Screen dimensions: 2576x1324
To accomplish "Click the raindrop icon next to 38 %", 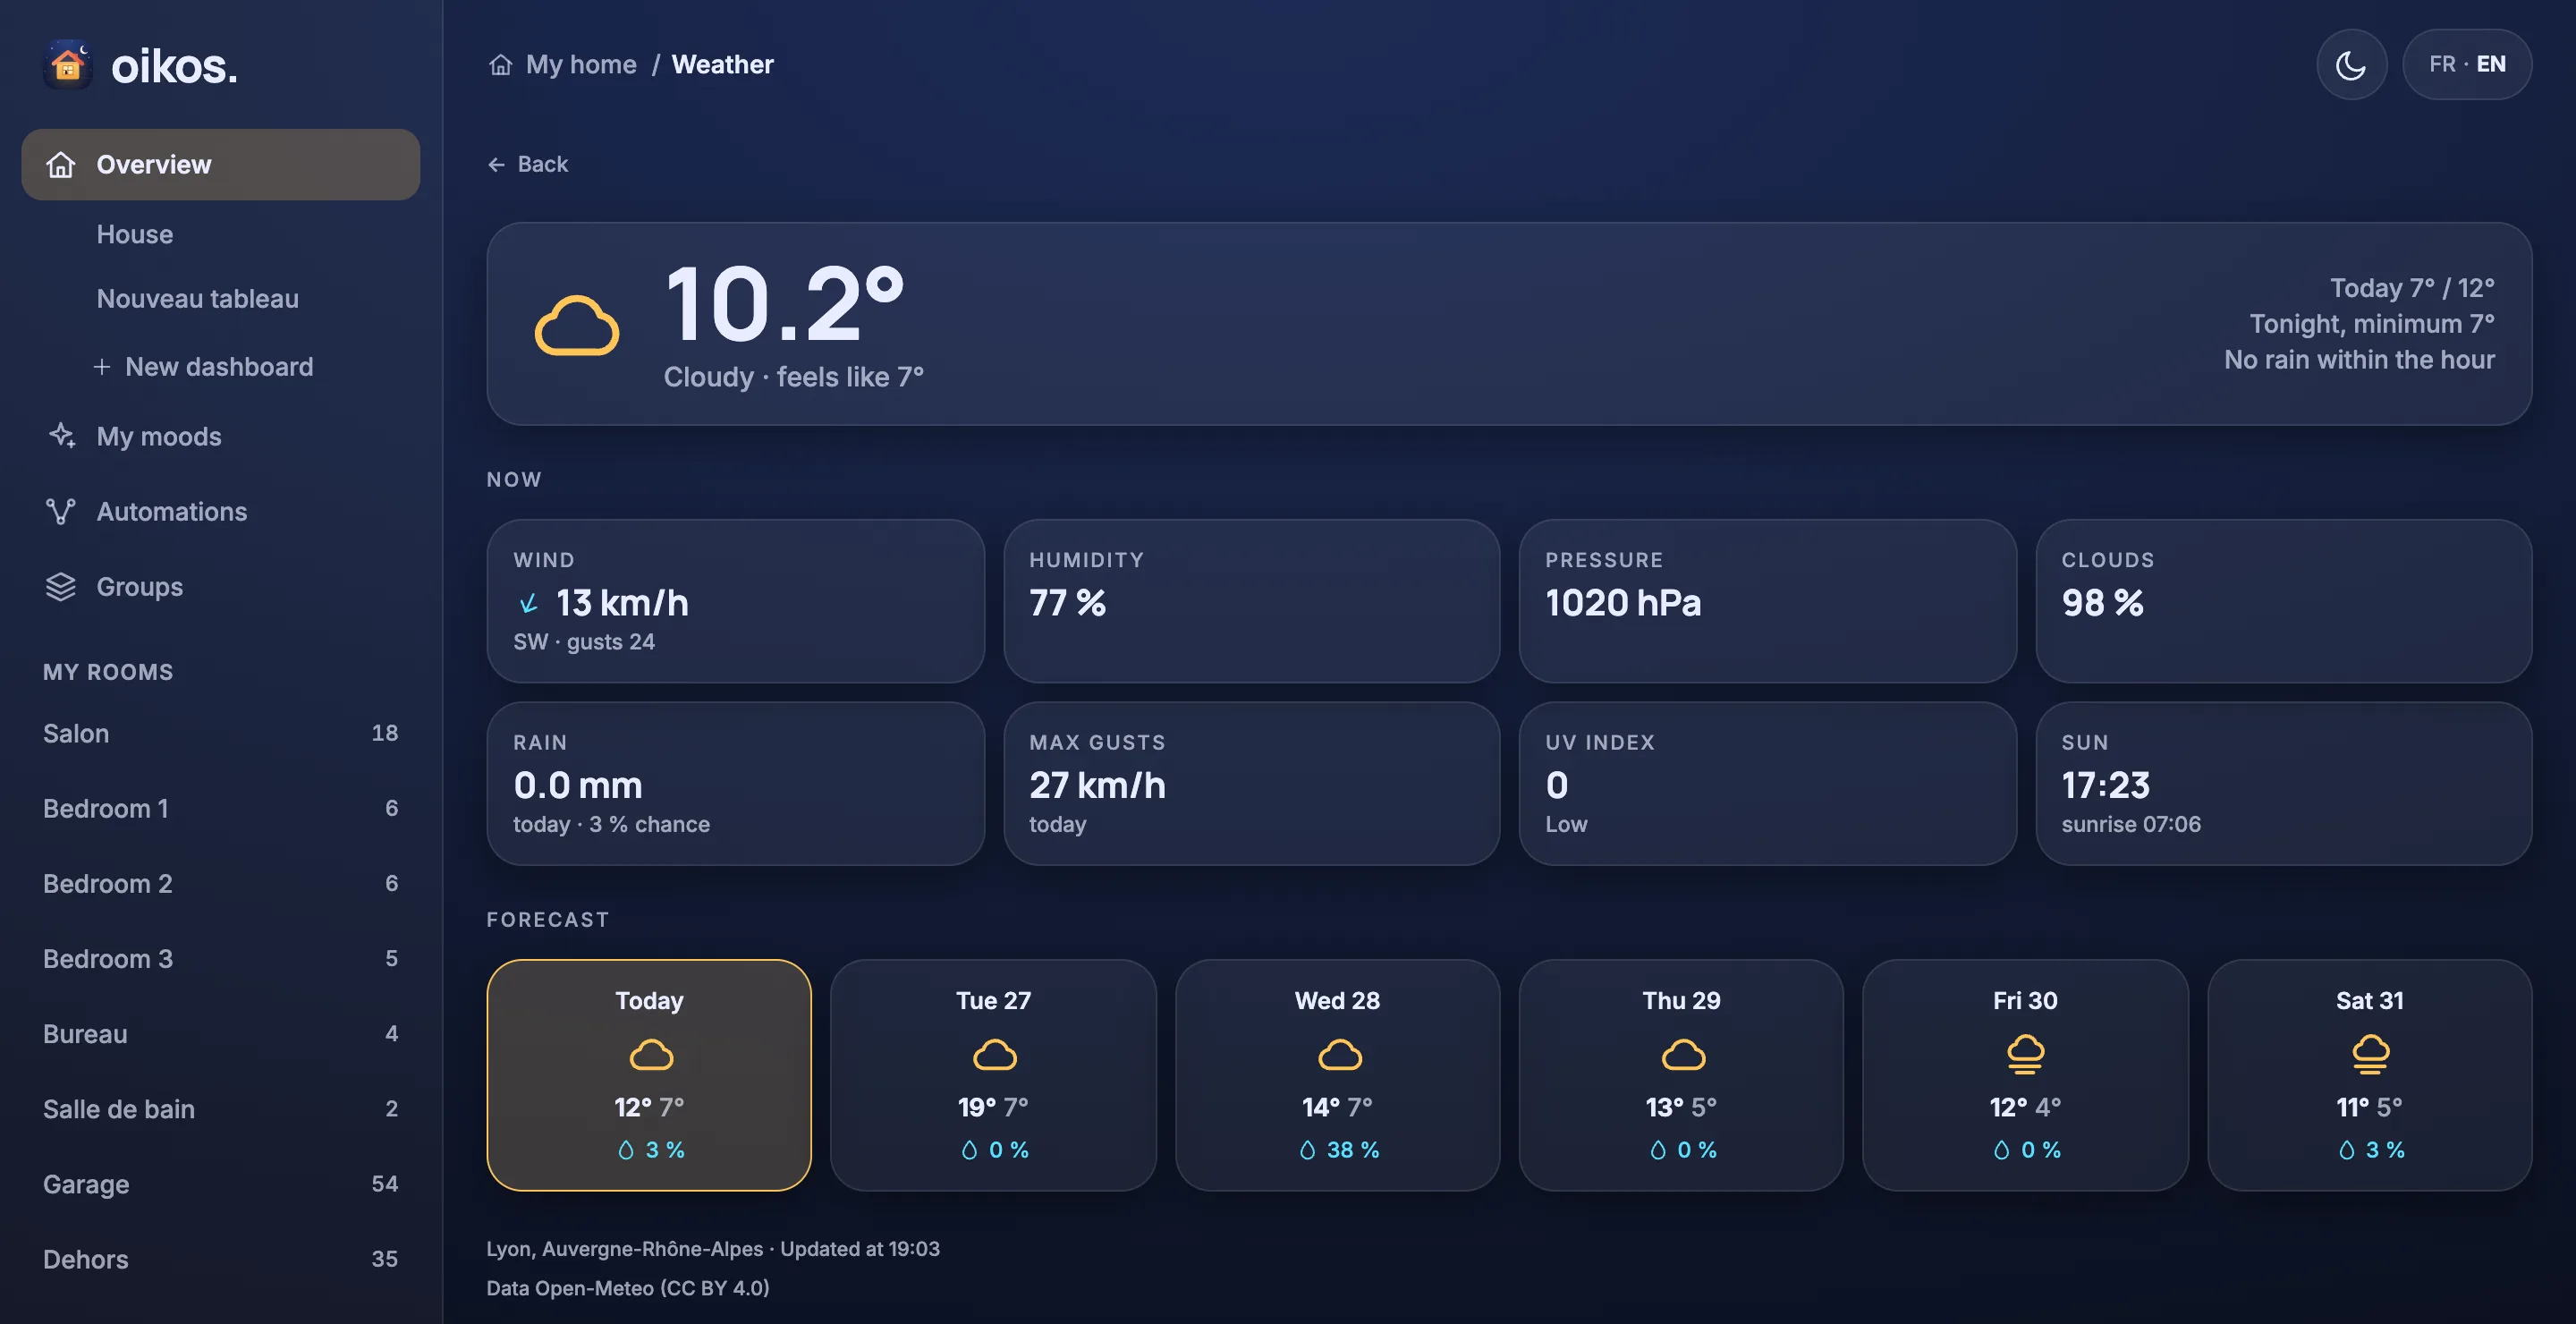I will (1307, 1150).
